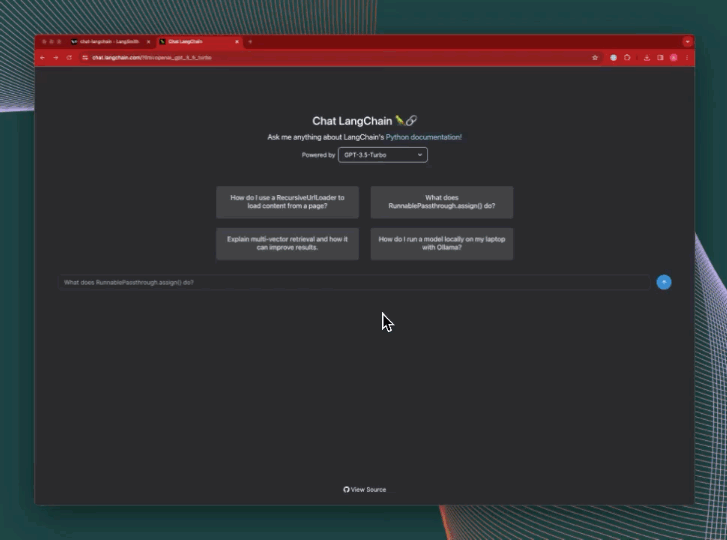Open the pink profile avatar
The width and height of the screenshot is (727, 540).
pos(673,57)
